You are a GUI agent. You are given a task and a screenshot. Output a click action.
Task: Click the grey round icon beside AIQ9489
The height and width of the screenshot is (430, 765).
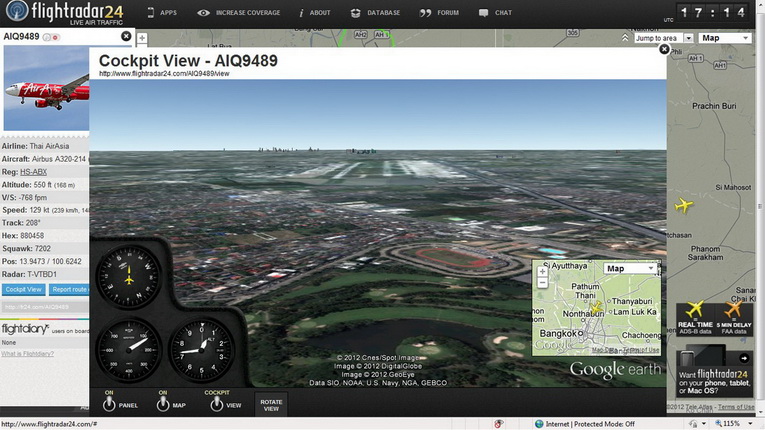pyautogui.click(x=47, y=37)
